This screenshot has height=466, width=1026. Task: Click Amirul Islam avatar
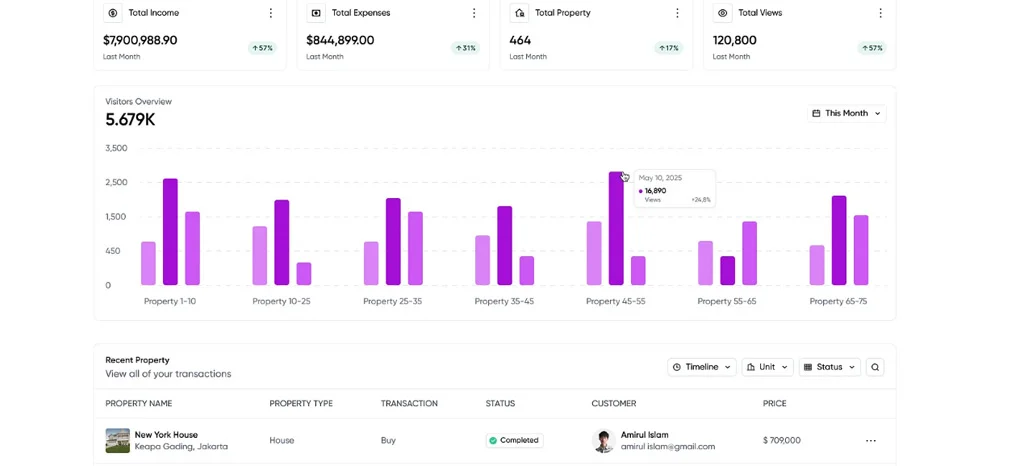coord(603,440)
